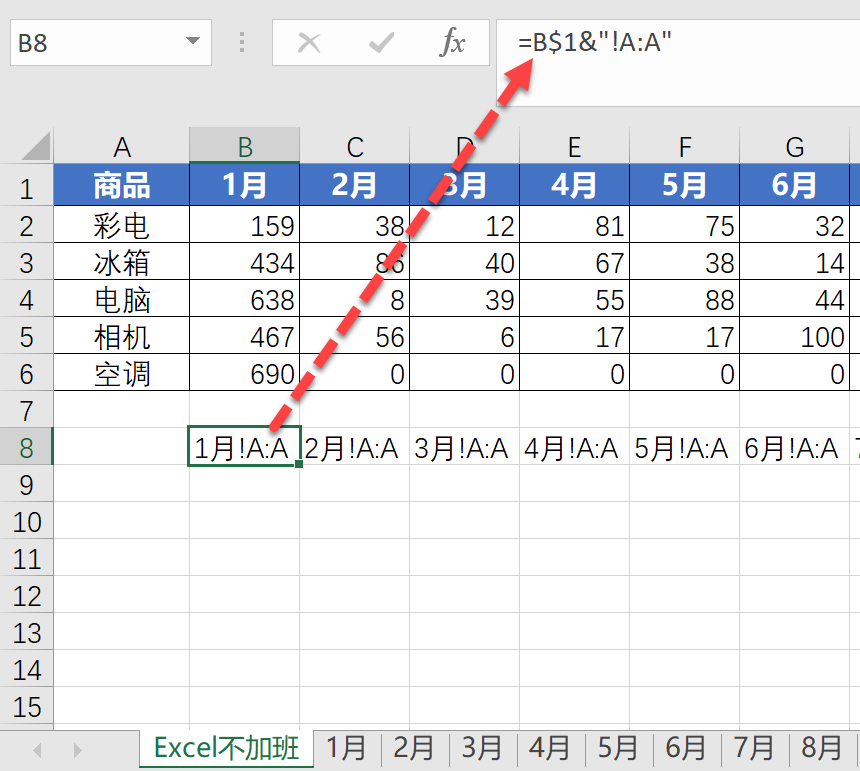Viewport: 860px width, 771px height.
Task: Click the 冰箱 cell
Action: click(x=122, y=262)
